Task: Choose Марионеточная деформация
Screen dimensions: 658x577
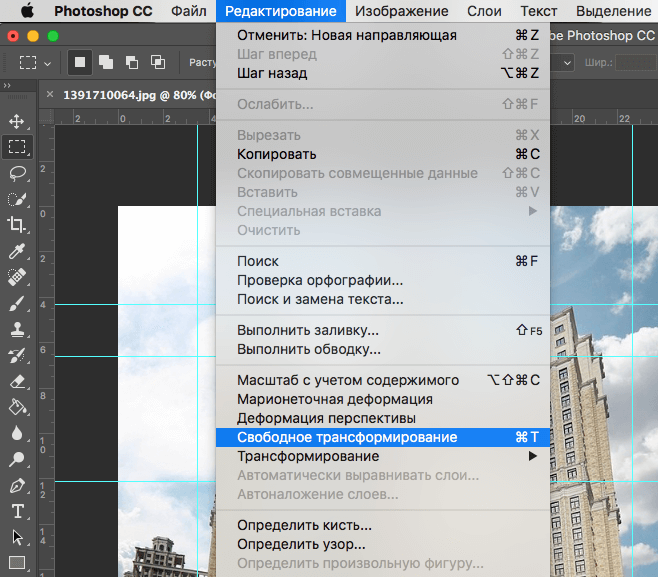Action: coord(383,399)
